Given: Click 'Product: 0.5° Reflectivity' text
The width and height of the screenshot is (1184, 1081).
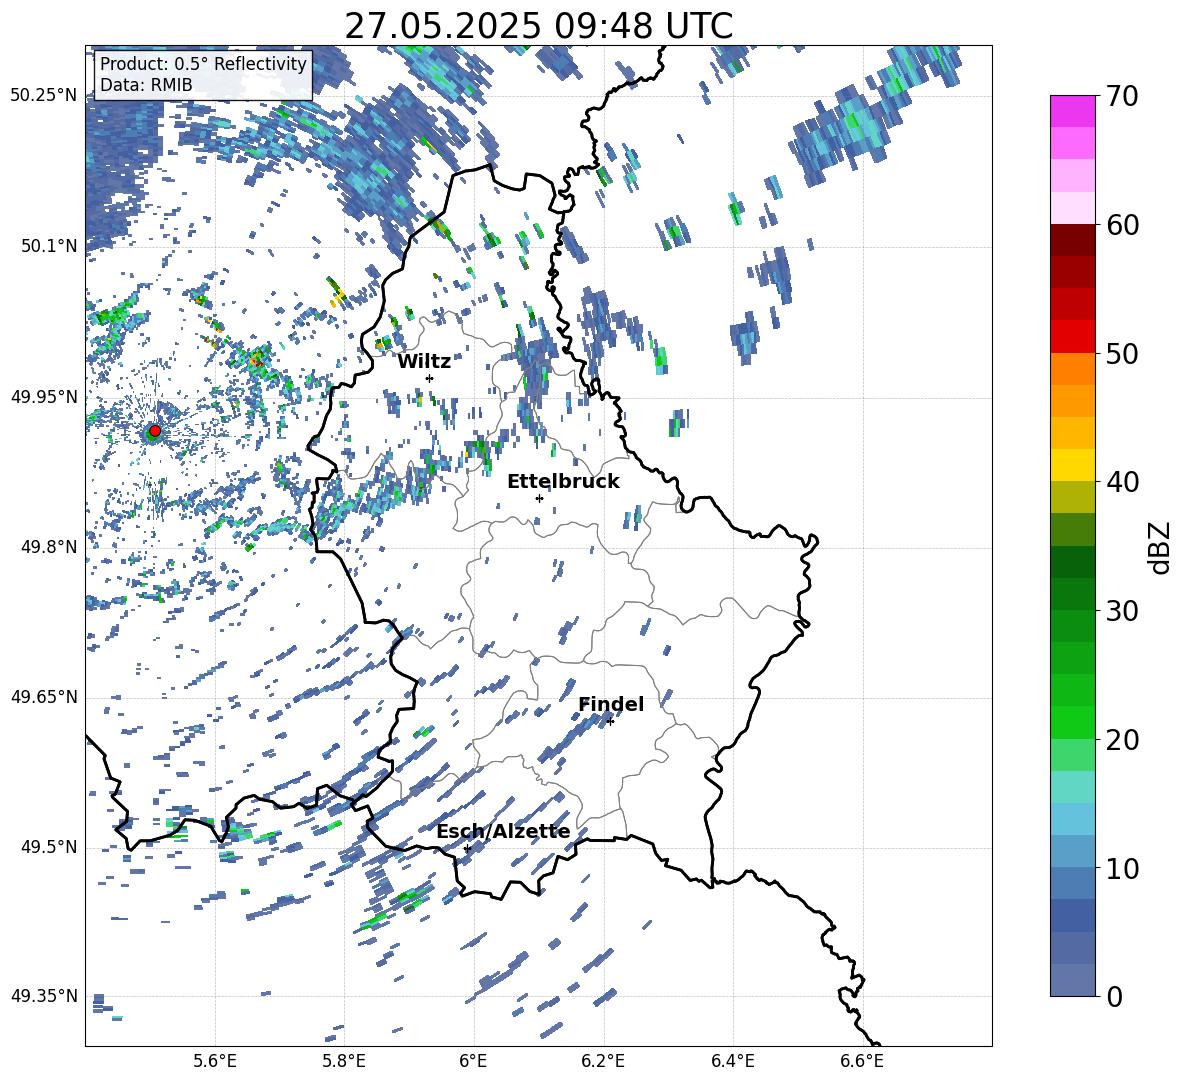Looking at the screenshot, I should tap(203, 63).
